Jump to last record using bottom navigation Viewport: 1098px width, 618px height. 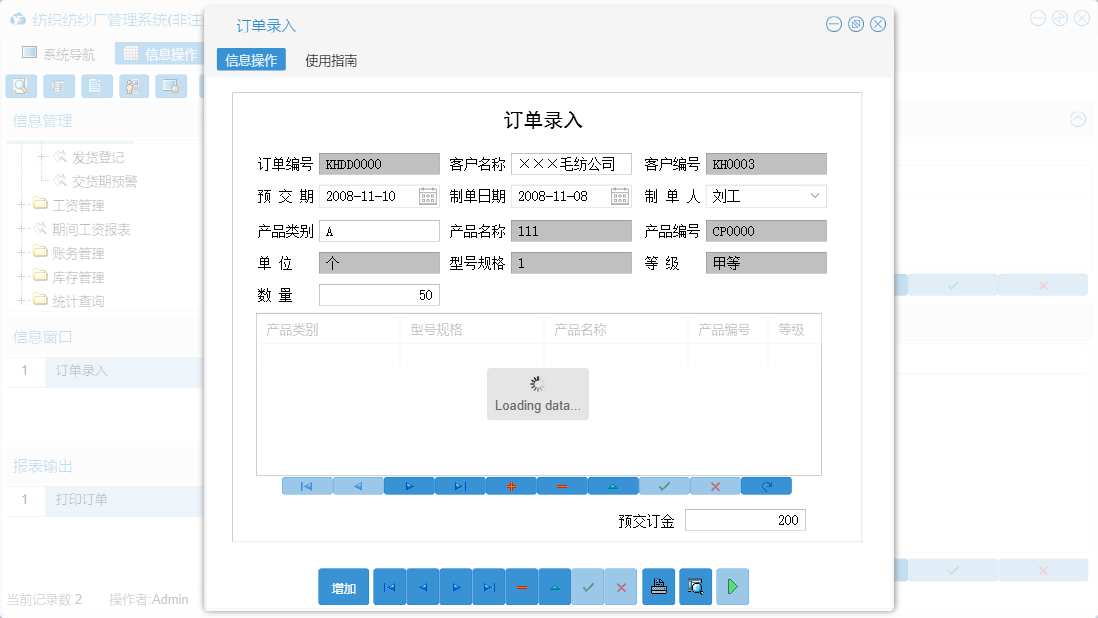point(489,587)
